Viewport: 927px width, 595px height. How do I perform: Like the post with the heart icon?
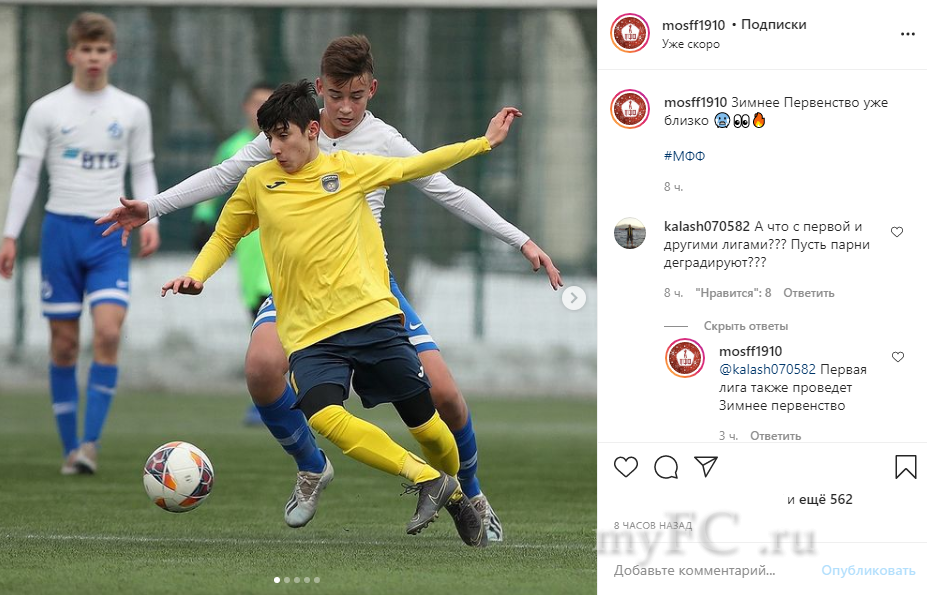[625, 467]
